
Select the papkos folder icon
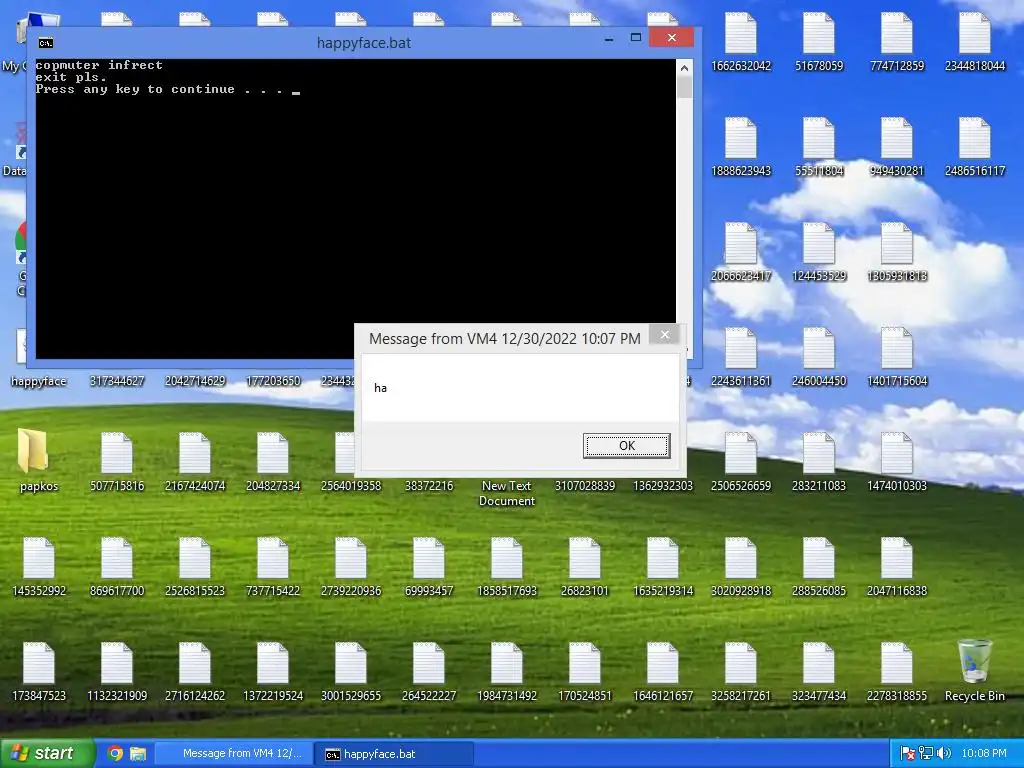(39, 460)
